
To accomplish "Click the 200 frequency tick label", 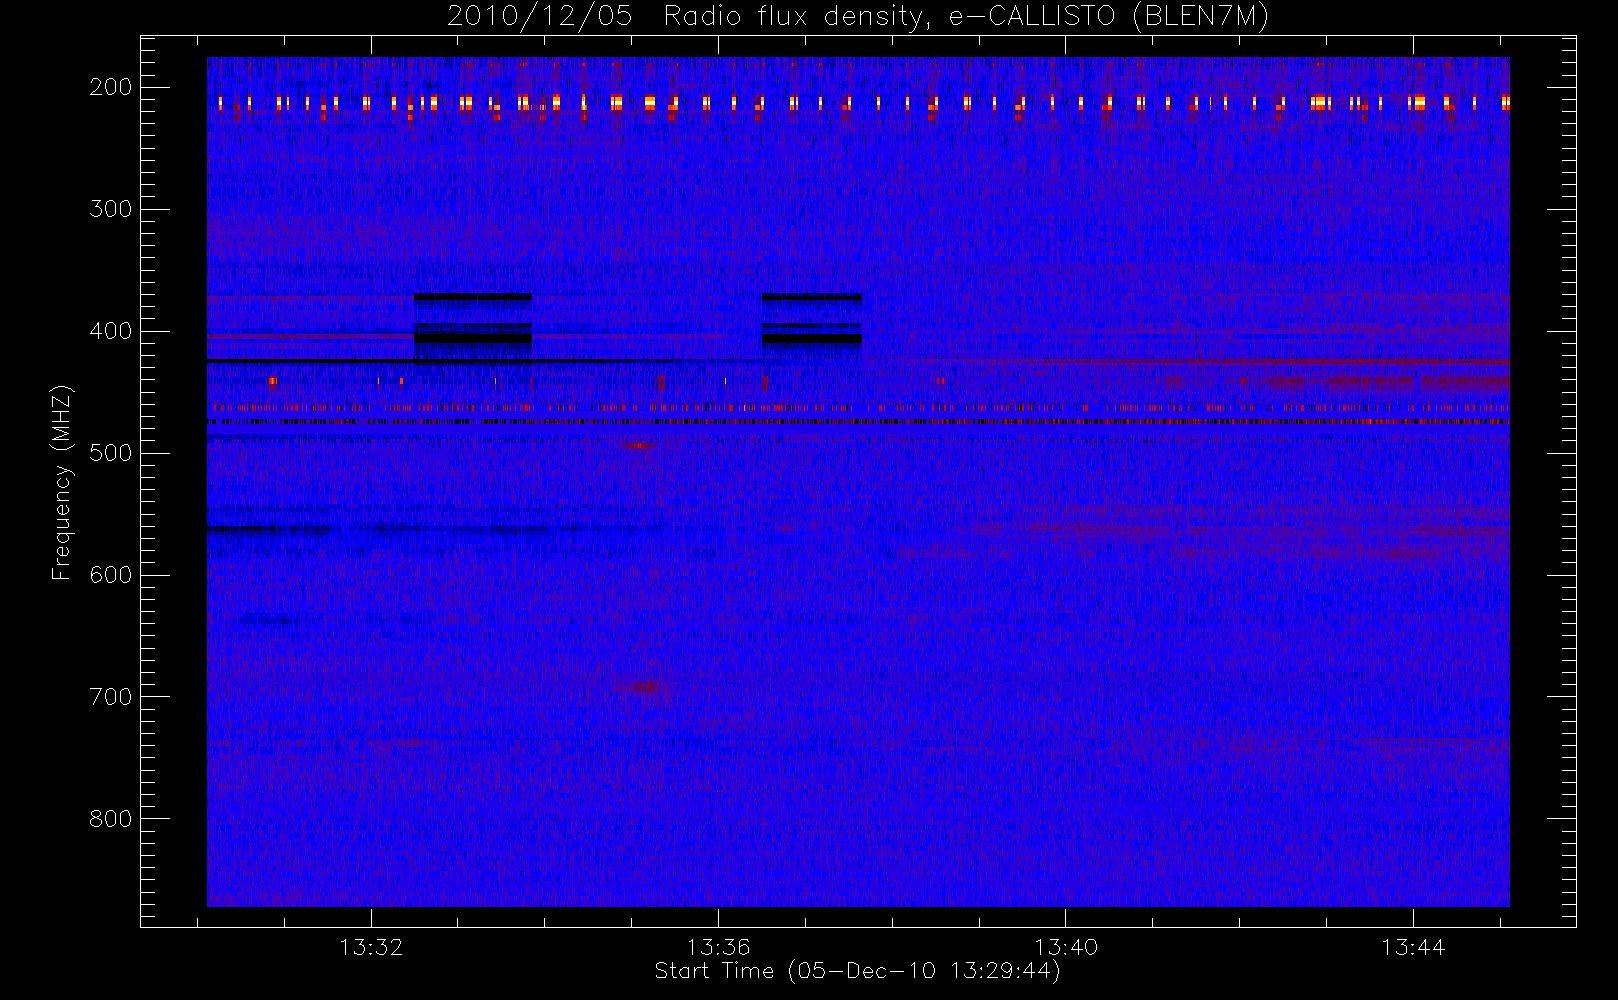I will click(x=111, y=87).
